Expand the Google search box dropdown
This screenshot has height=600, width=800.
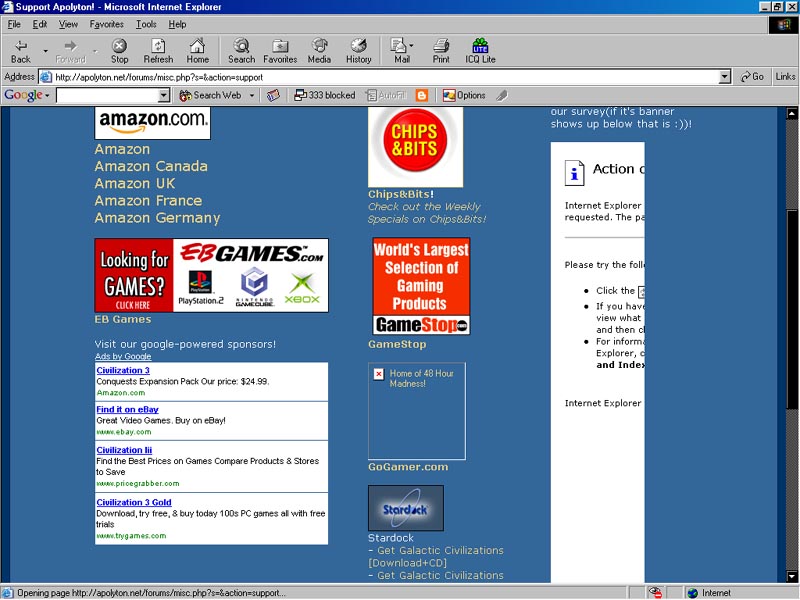(x=164, y=96)
